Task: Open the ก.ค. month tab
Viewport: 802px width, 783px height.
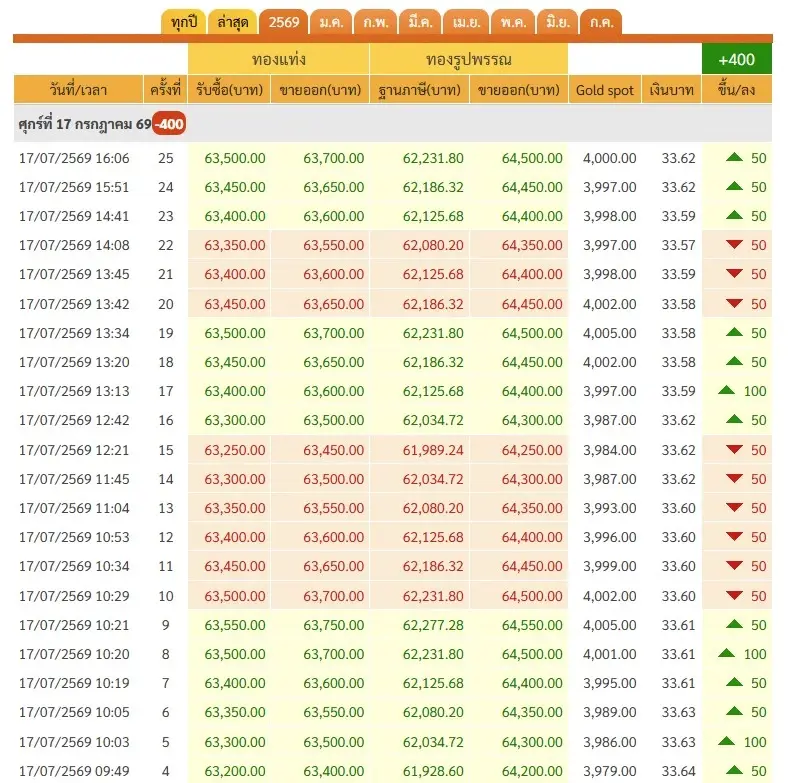Action: pyautogui.click(x=601, y=23)
